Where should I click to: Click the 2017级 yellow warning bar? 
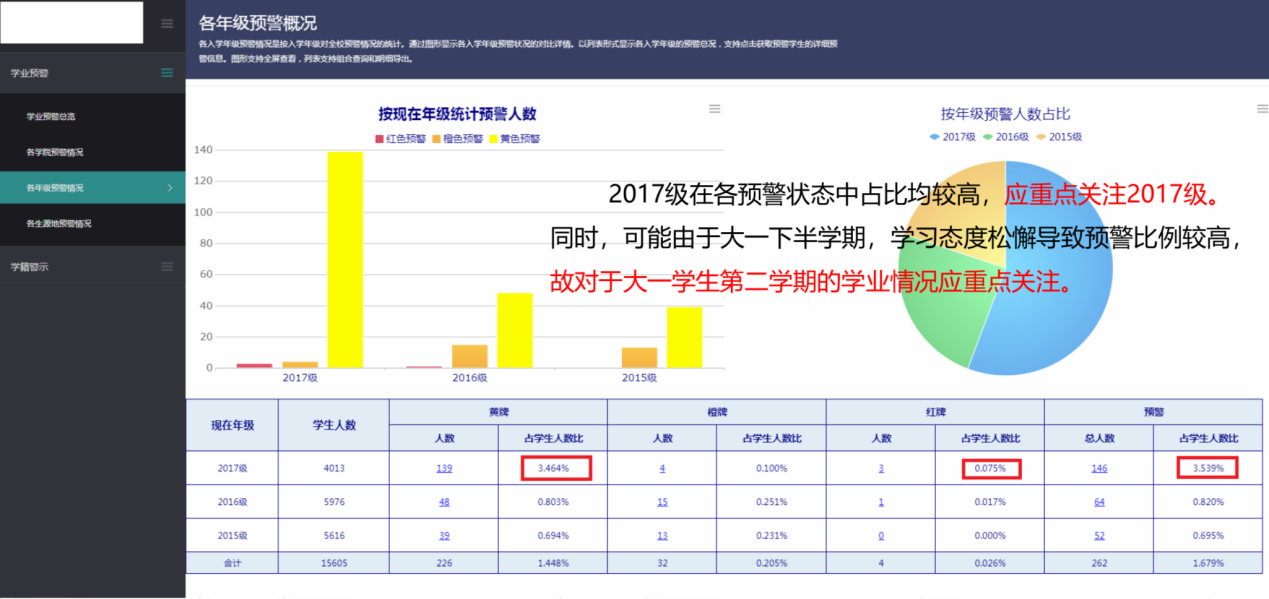click(345, 260)
